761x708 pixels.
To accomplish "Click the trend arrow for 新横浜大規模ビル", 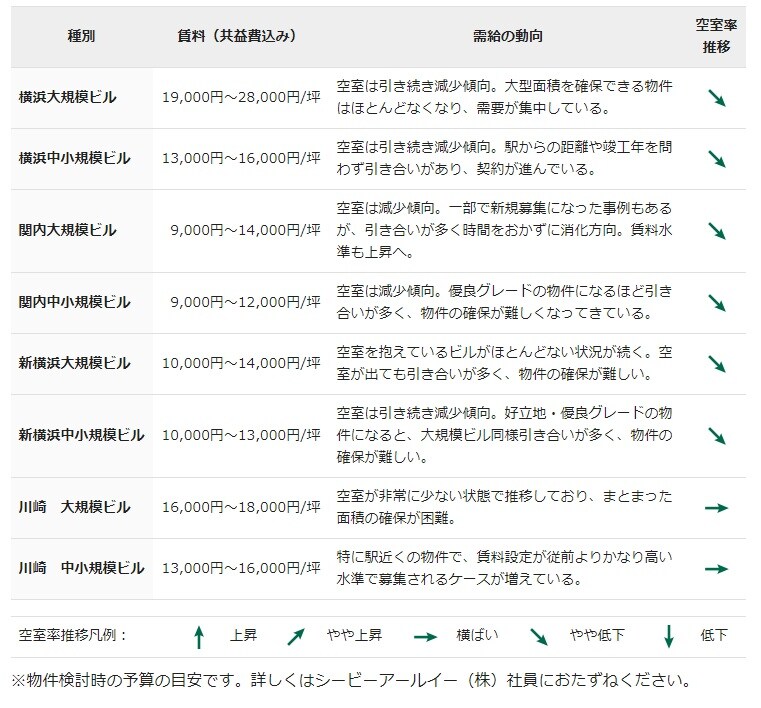I will point(716,364).
